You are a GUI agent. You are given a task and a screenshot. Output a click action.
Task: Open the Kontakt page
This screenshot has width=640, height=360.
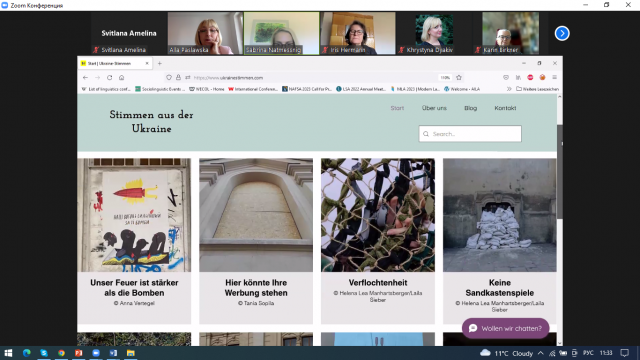[505, 108]
